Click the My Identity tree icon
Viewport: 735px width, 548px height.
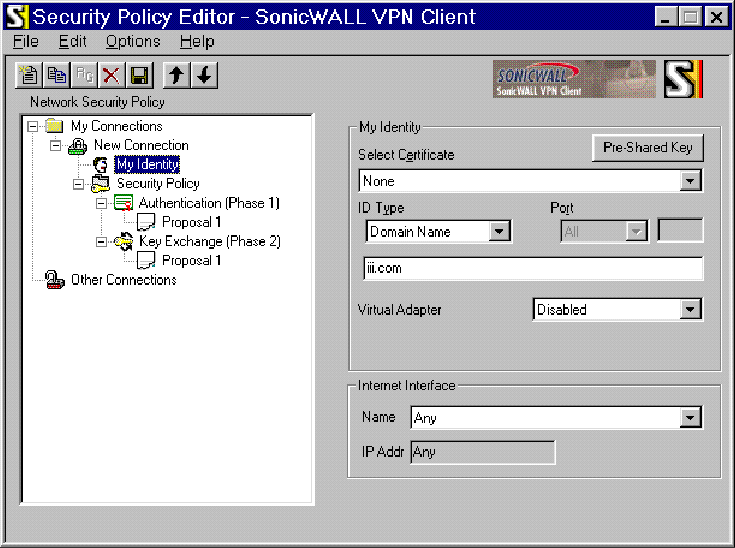(x=100, y=165)
